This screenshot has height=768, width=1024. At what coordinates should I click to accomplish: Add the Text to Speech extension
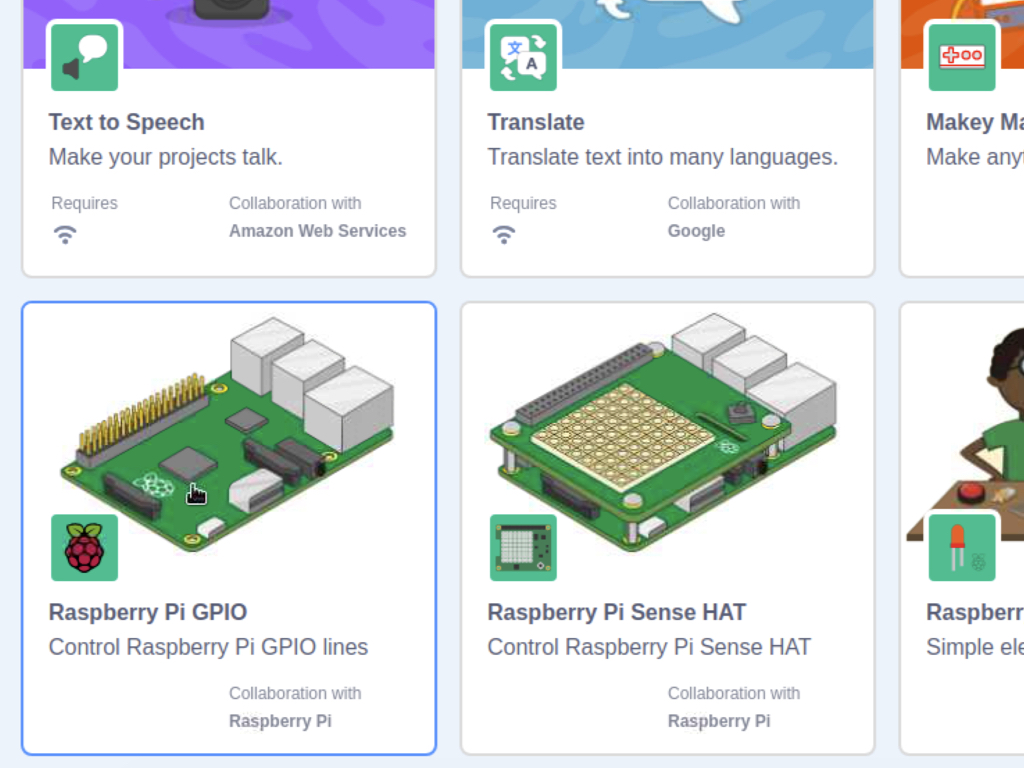tap(229, 138)
